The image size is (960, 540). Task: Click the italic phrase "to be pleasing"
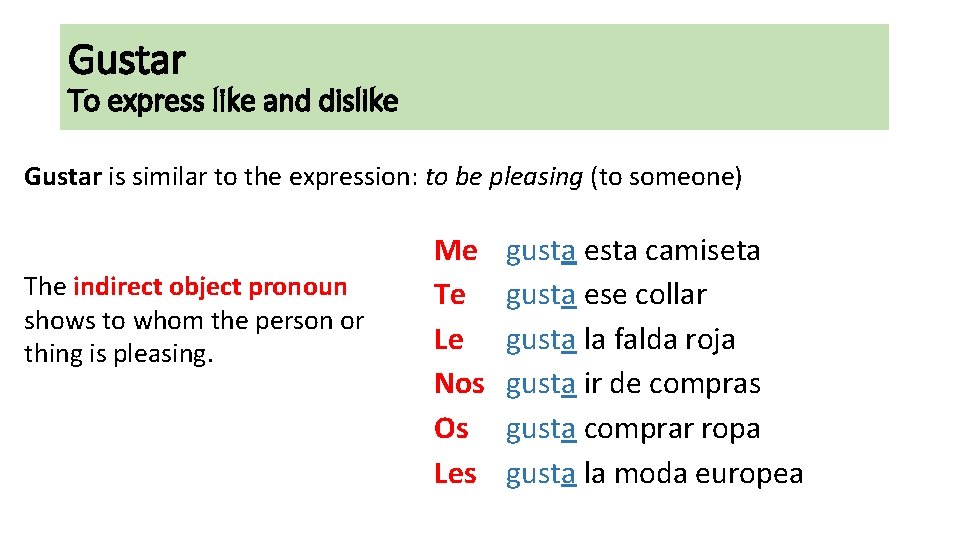pyautogui.click(x=503, y=178)
